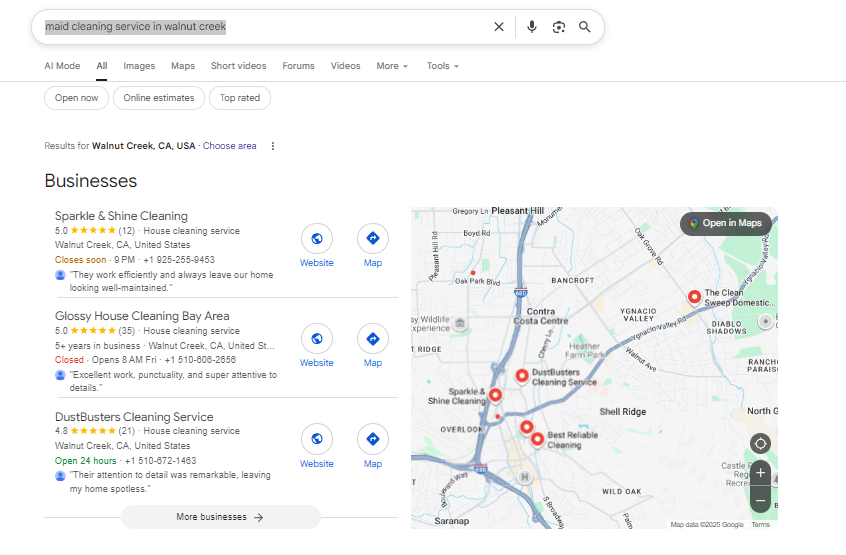The image size is (846, 555).
Task: Open the Tools dropdown
Action: 442,66
